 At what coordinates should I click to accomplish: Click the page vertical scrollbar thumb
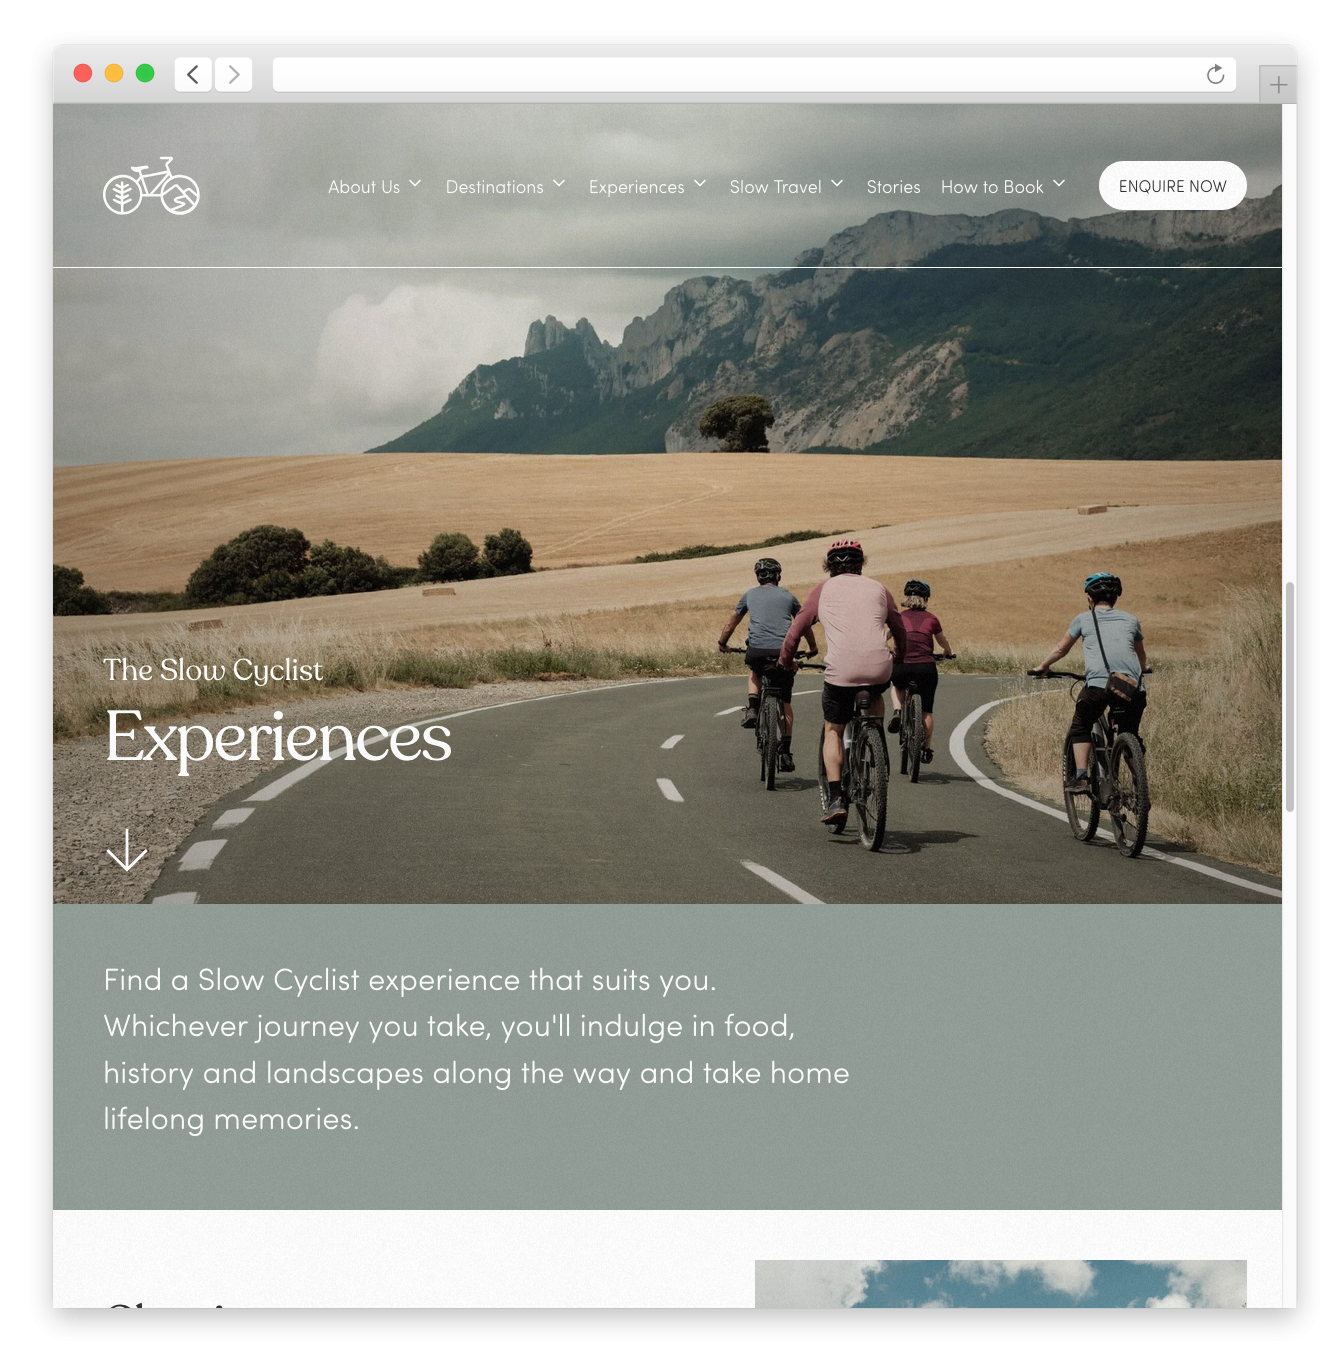[1290, 696]
